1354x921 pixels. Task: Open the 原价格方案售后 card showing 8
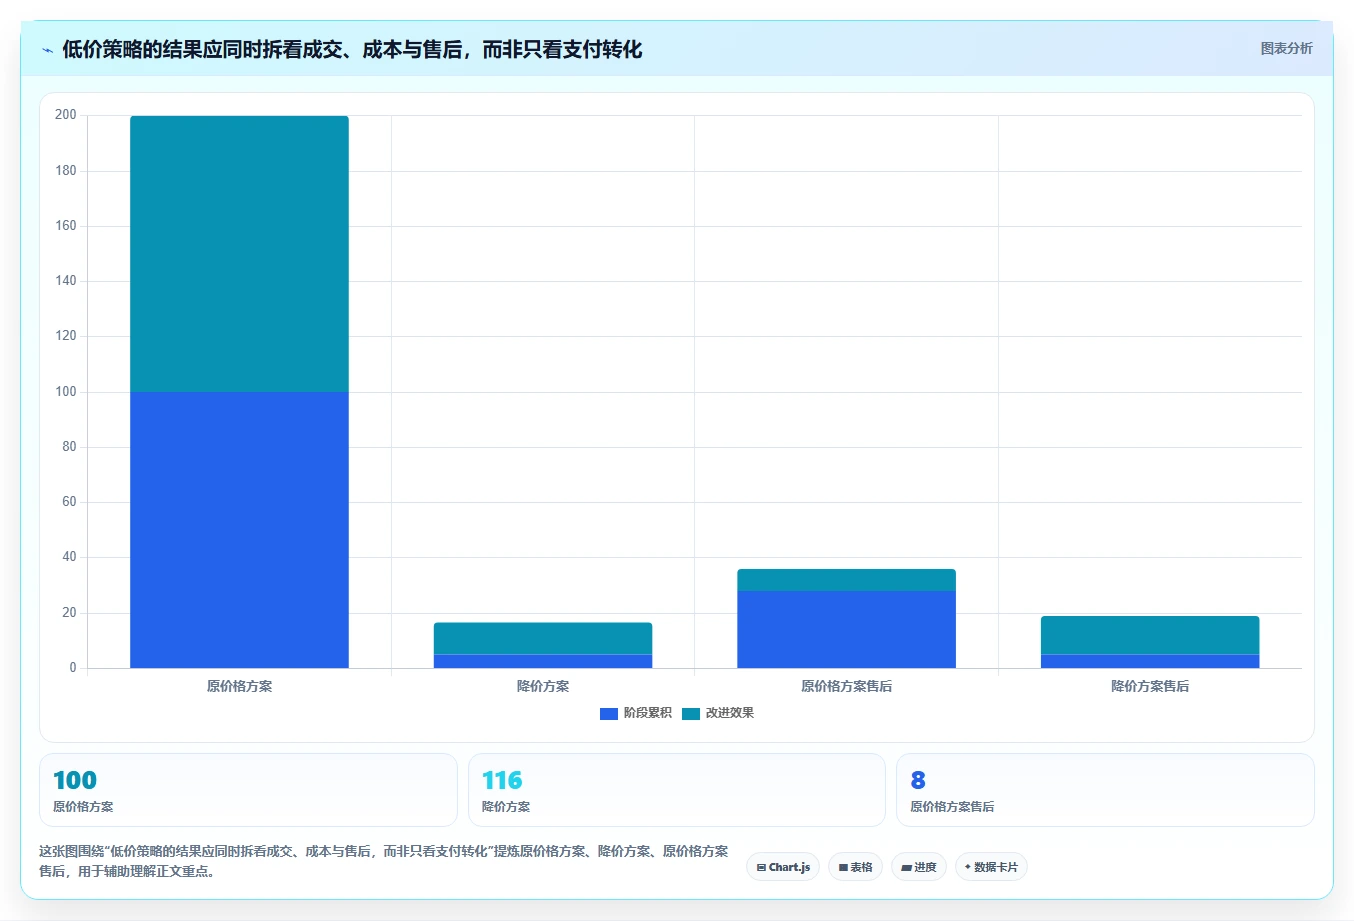tap(1105, 790)
